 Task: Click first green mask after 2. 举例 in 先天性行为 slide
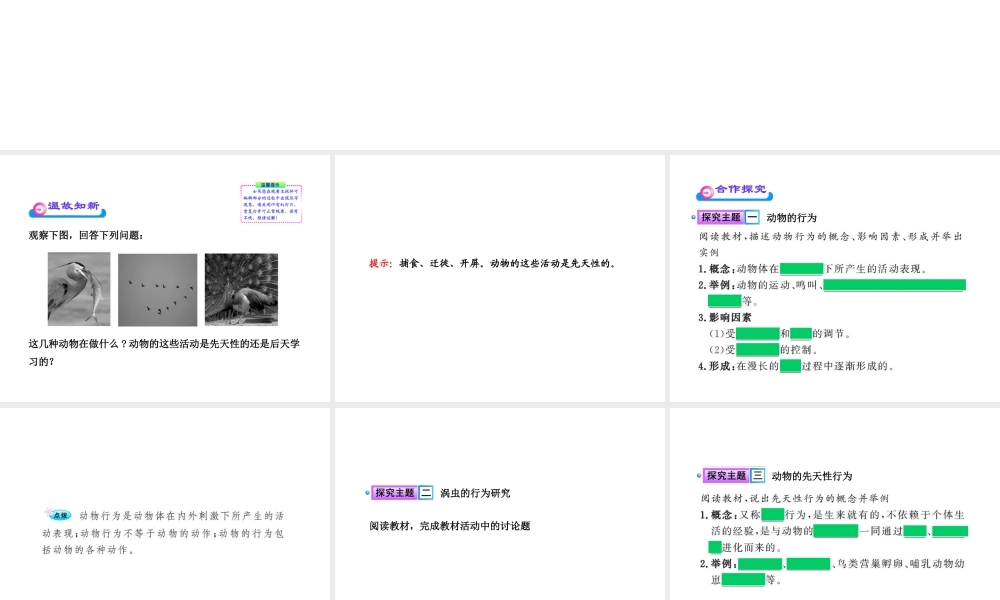pos(760,564)
